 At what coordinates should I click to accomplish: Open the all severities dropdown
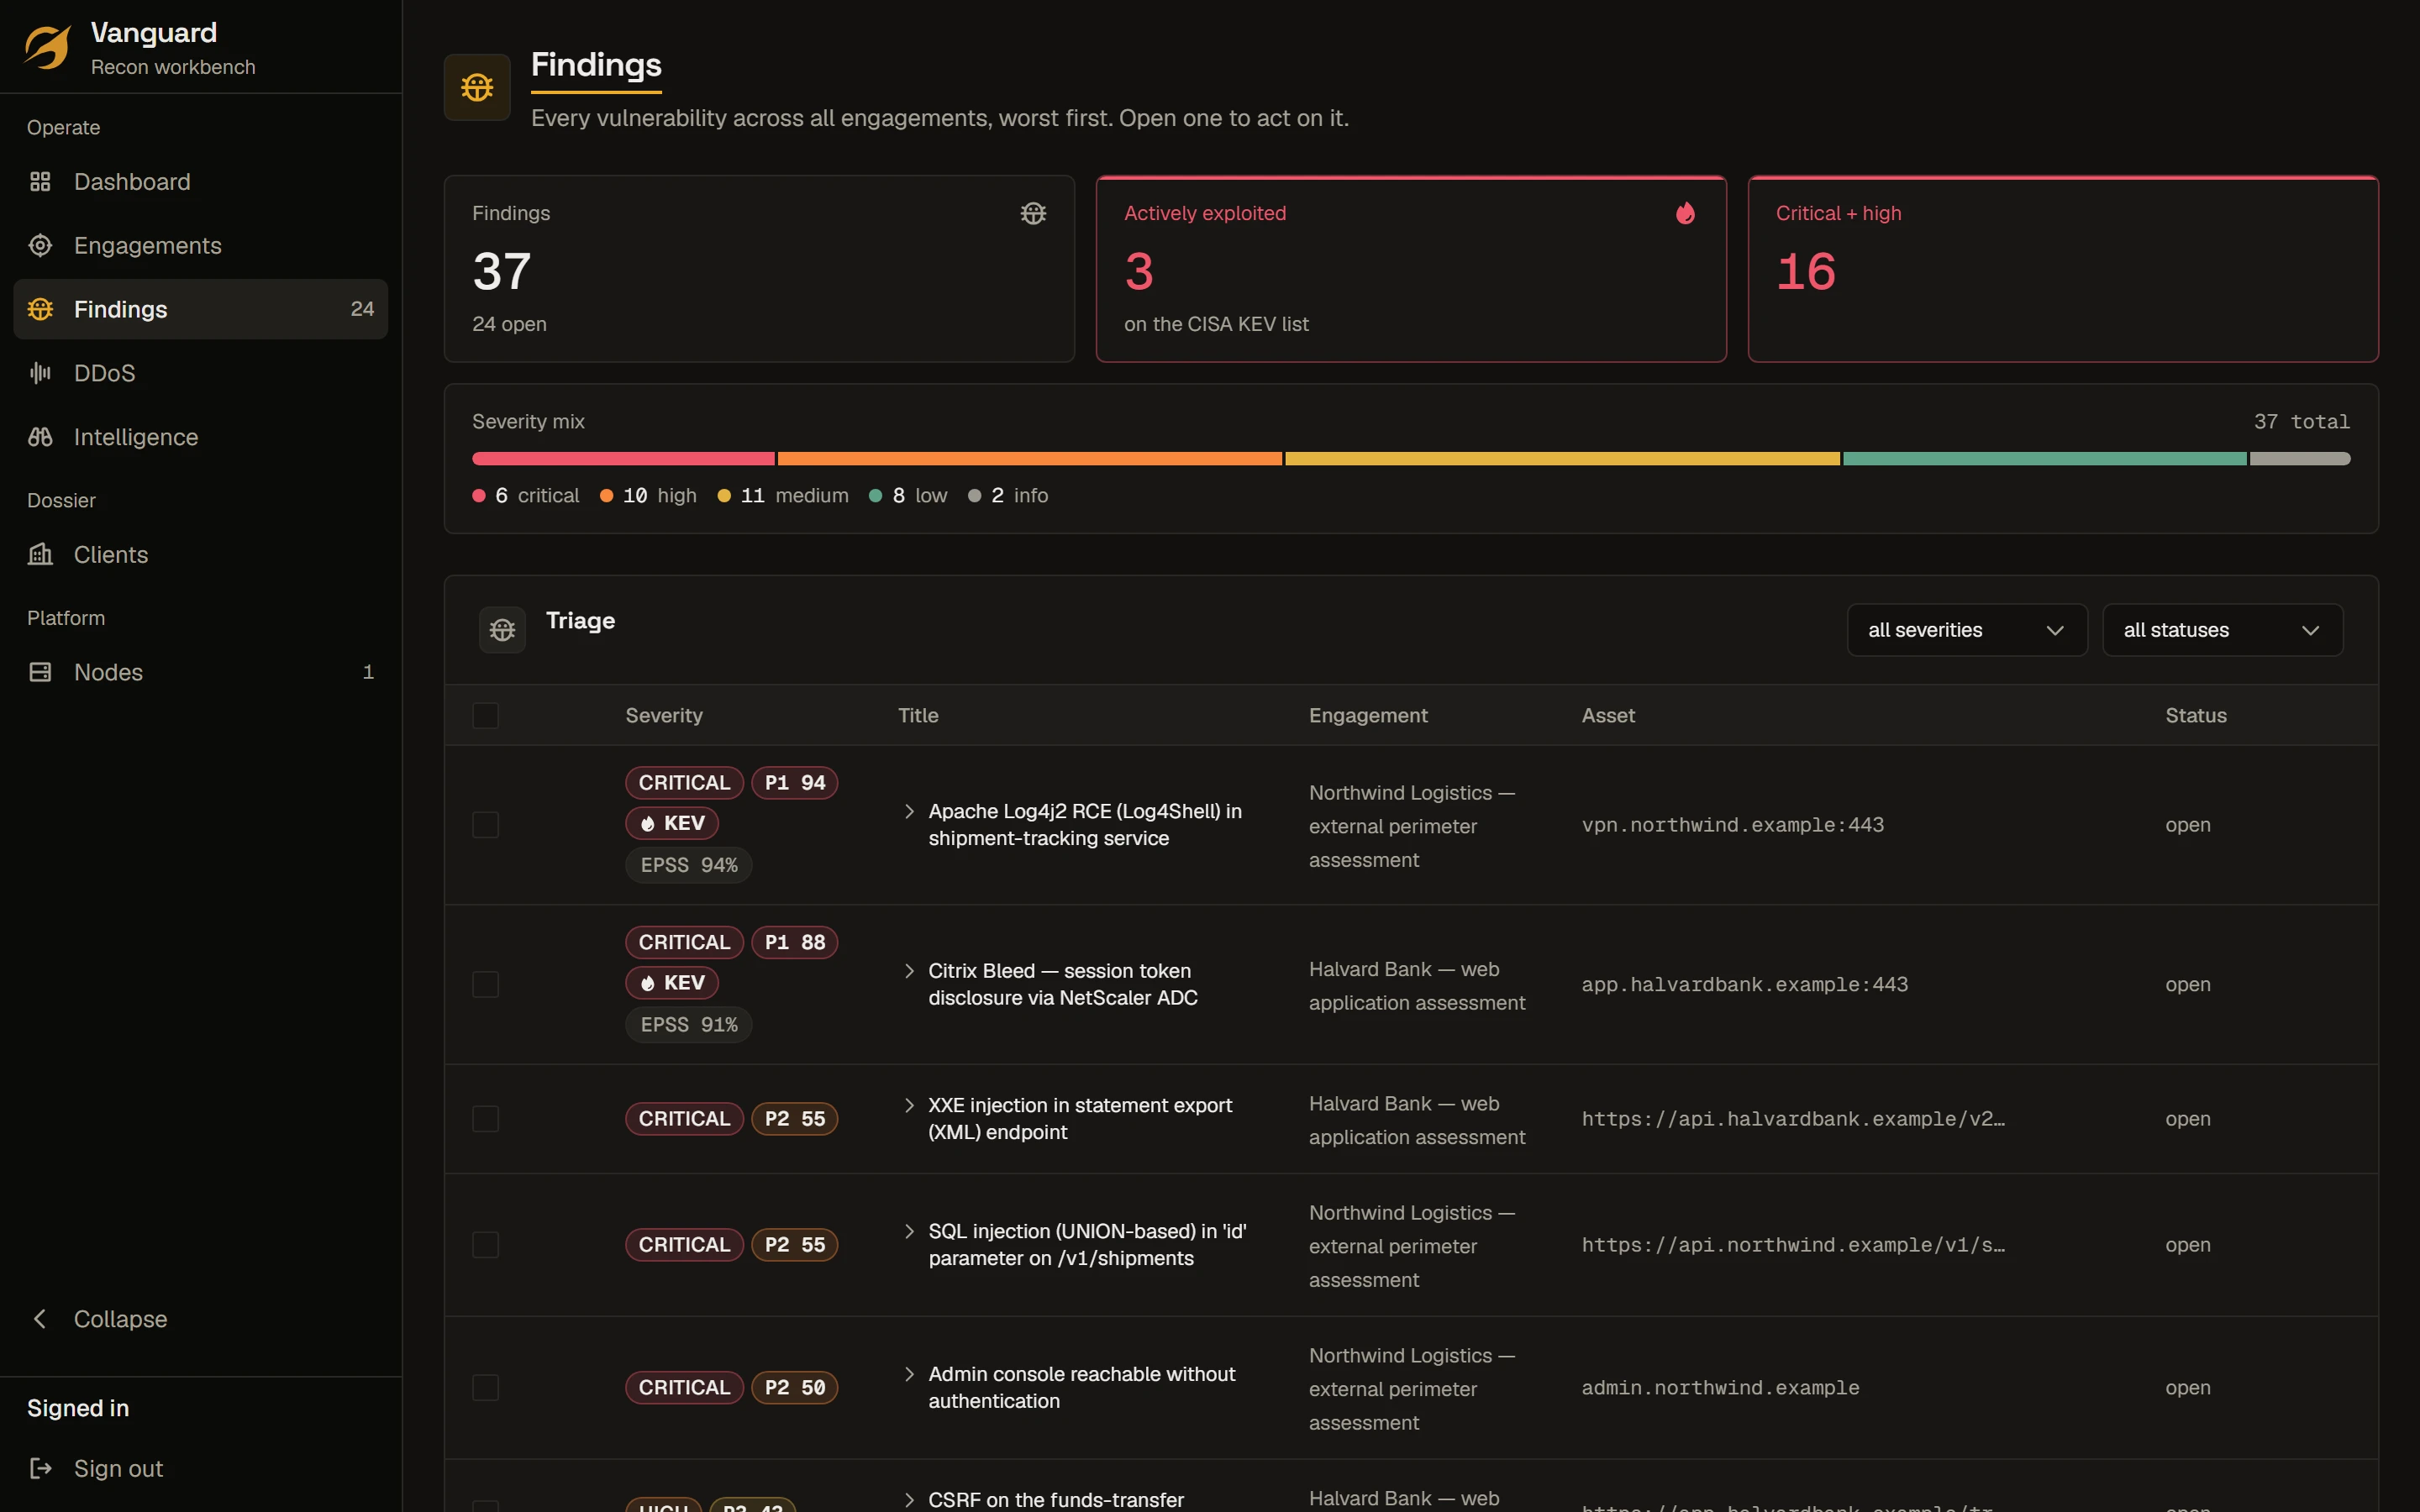(x=1966, y=630)
